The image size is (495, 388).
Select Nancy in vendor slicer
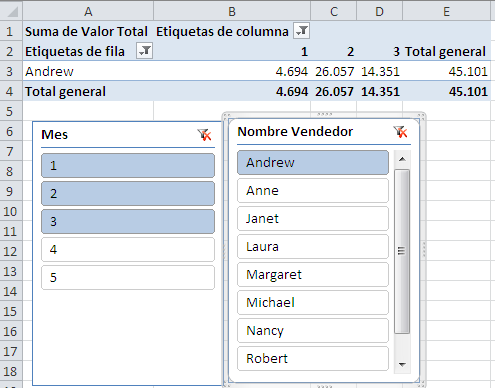point(313,330)
